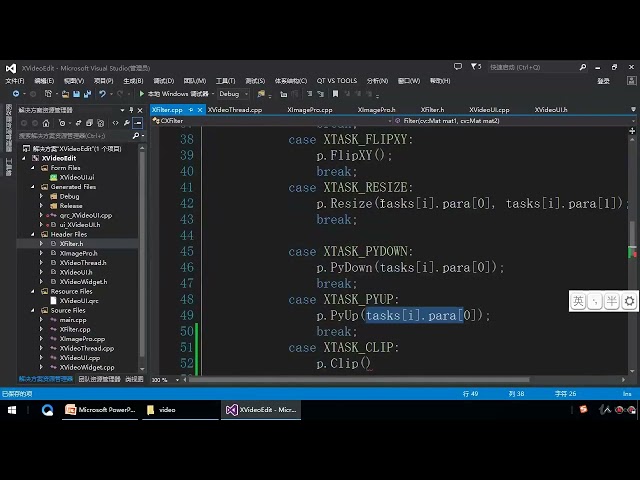
Task: Click the Home icon in Solution Explorer toolbar
Action: tap(46, 123)
